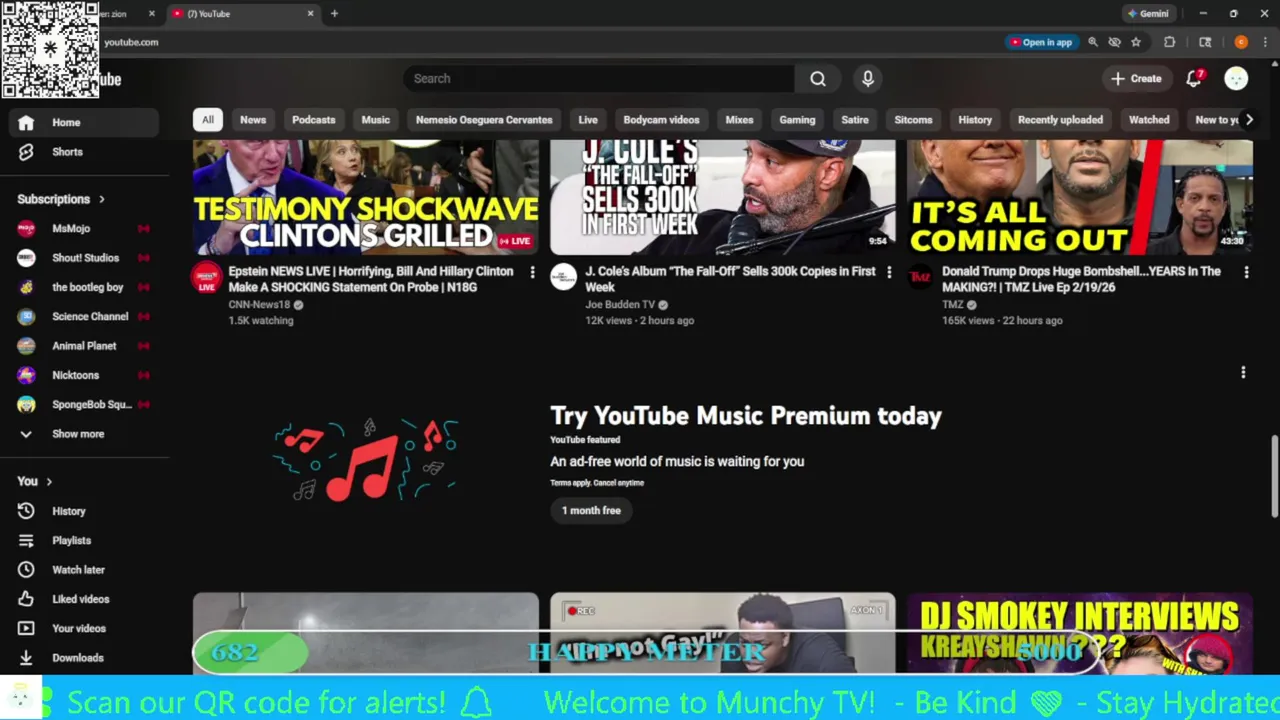Select the News filter chip
The height and width of the screenshot is (720, 1280).
pos(253,120)
